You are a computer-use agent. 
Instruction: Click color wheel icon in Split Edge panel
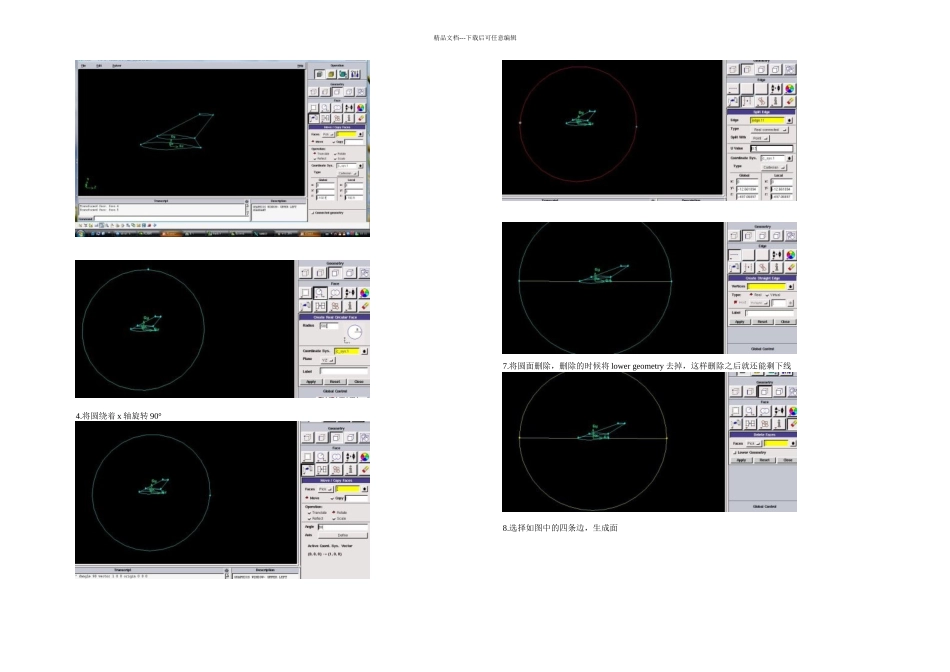pyautogui.click(x=789, y=88)
